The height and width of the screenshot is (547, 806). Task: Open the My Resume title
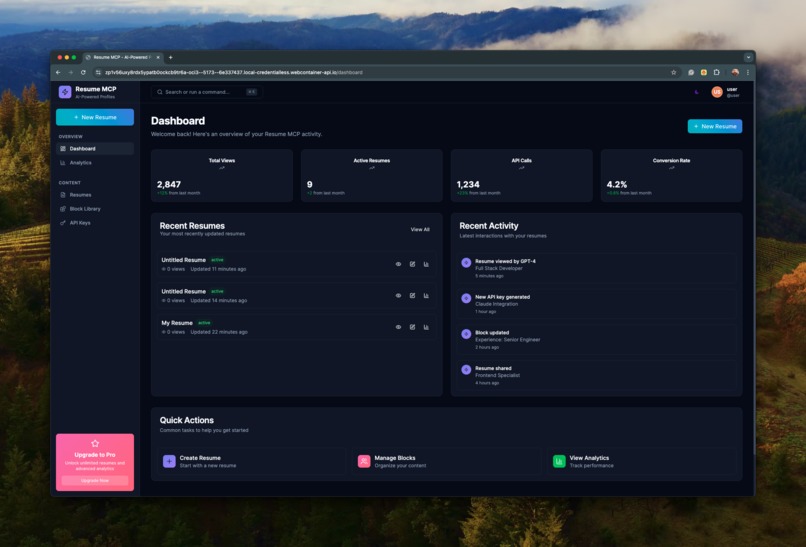177,323
